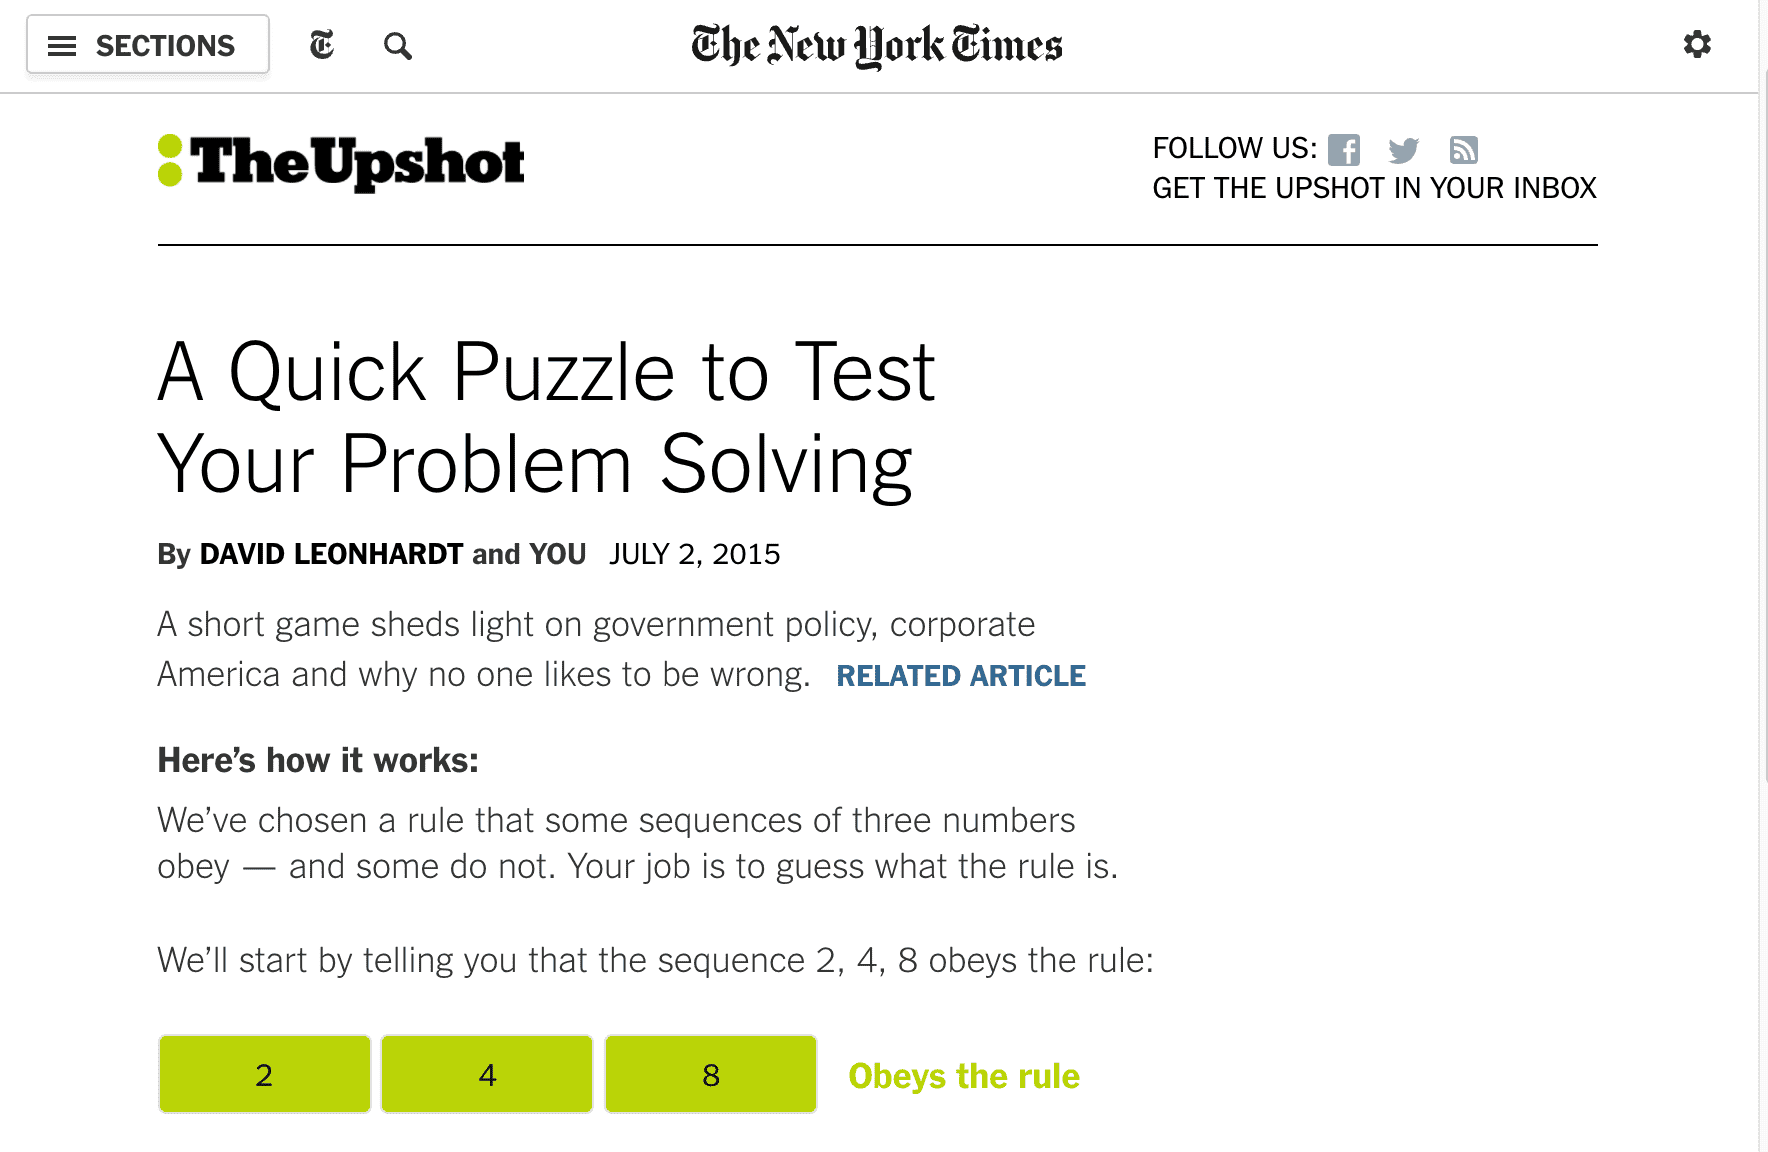
Task: Click the page scrollbar on the right
Action: point(1762,420)
